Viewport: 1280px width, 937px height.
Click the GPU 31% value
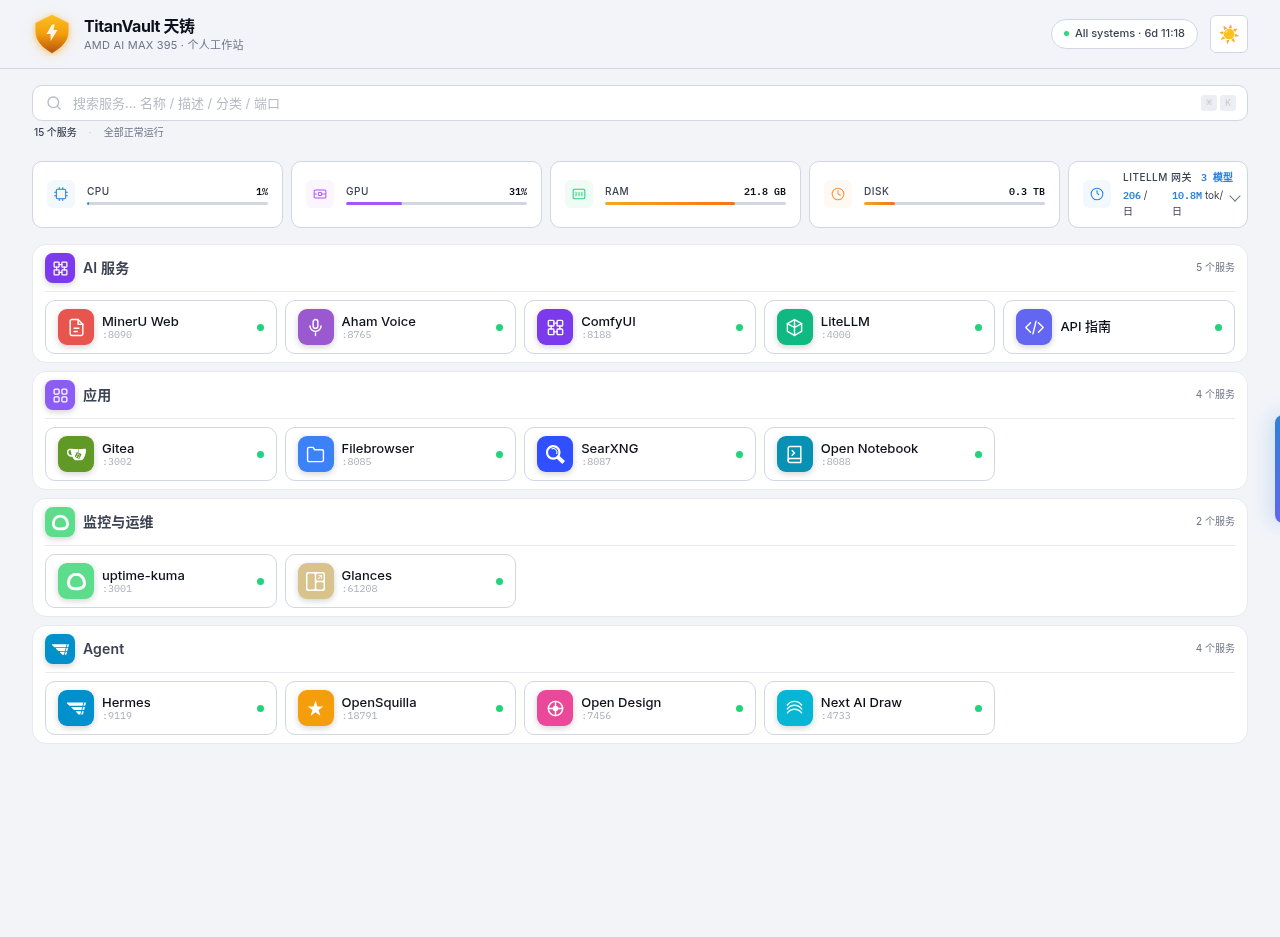[x=518, y=192]
